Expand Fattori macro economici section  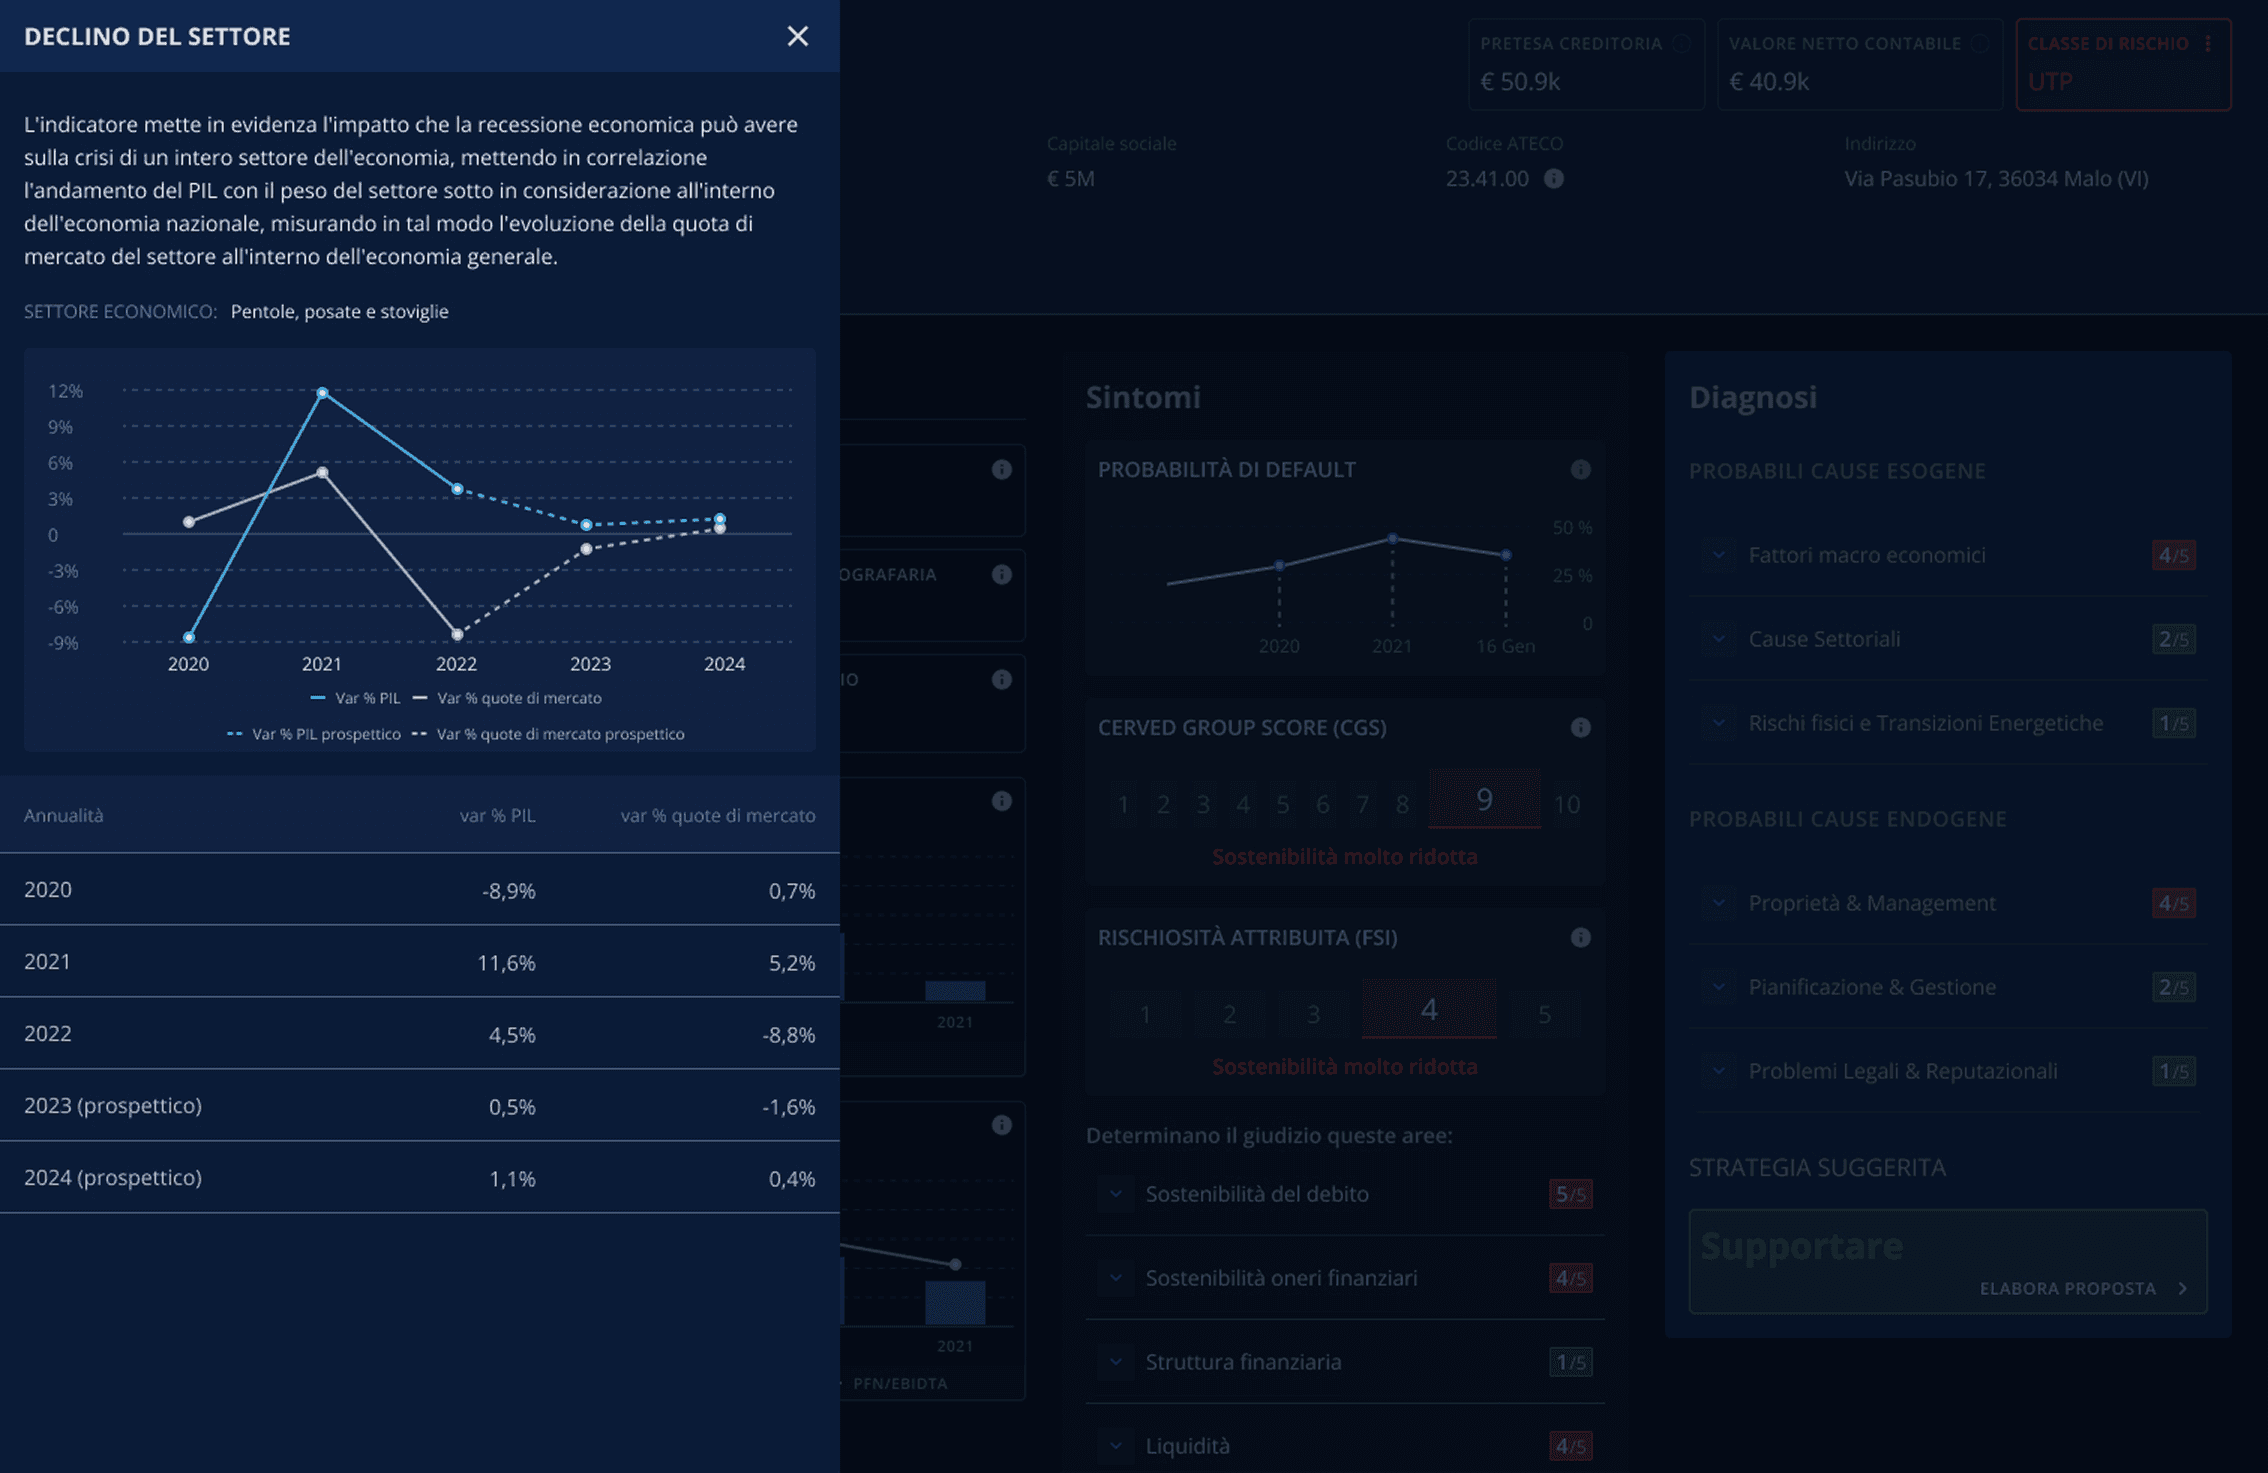[1718, 555]
